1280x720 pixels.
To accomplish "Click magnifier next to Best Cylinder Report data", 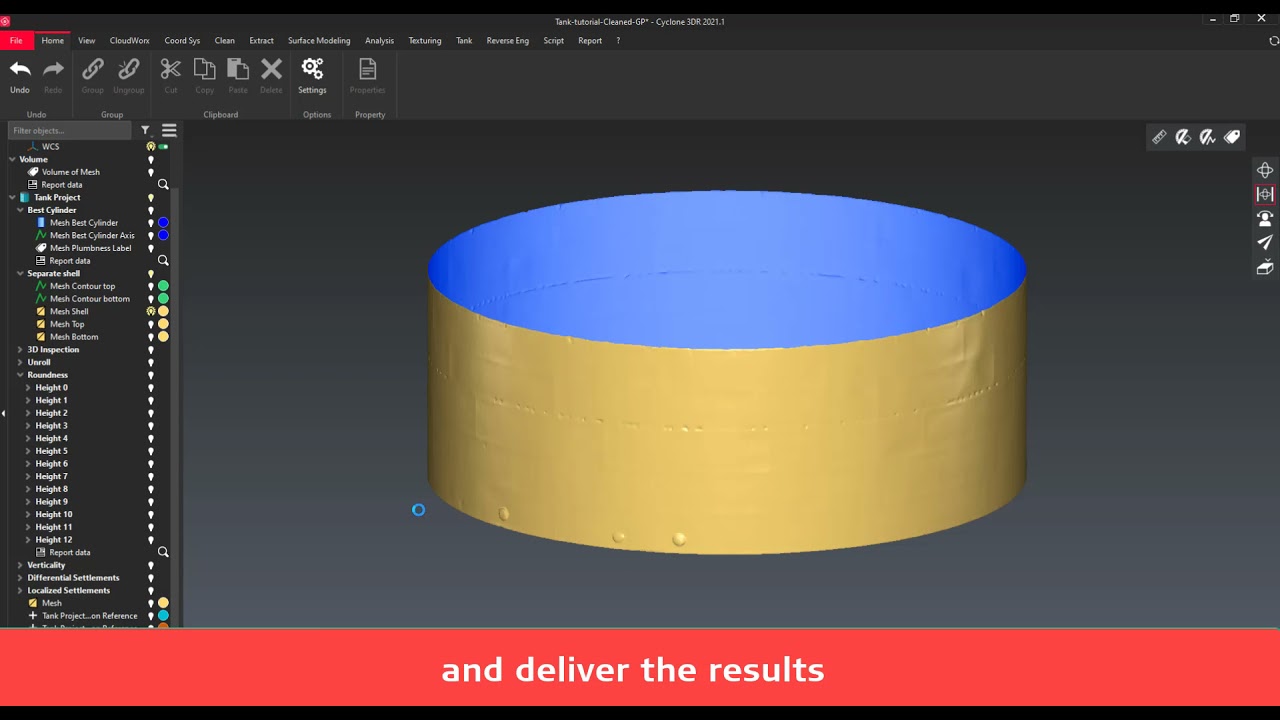I will (x=163, y=260).
